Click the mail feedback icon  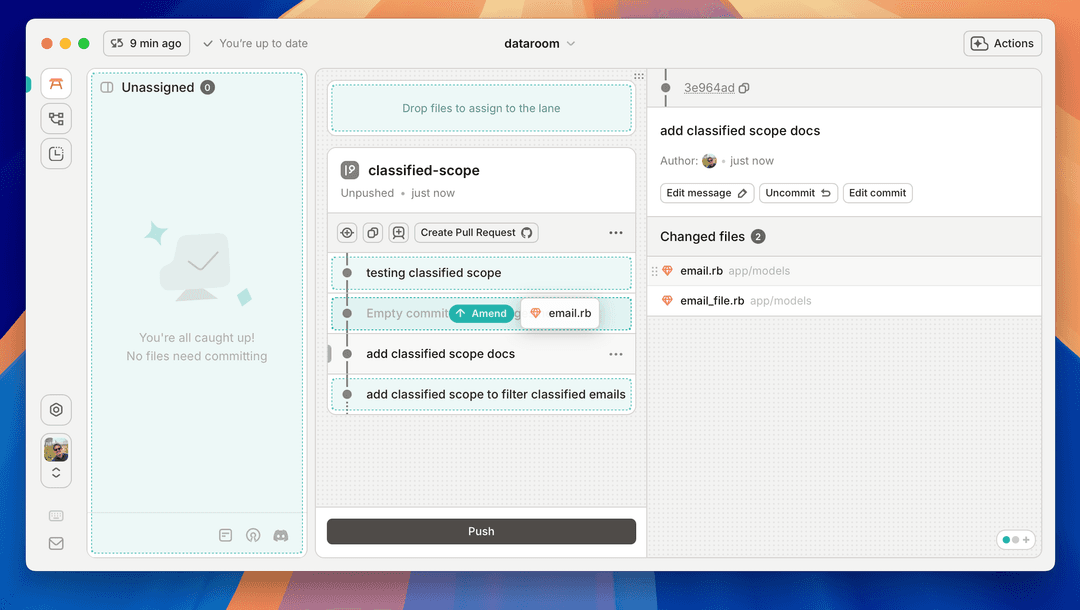(56, 543)
